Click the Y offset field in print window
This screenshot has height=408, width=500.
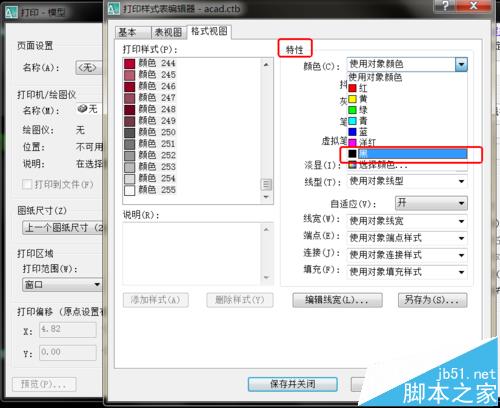(68, 352)
